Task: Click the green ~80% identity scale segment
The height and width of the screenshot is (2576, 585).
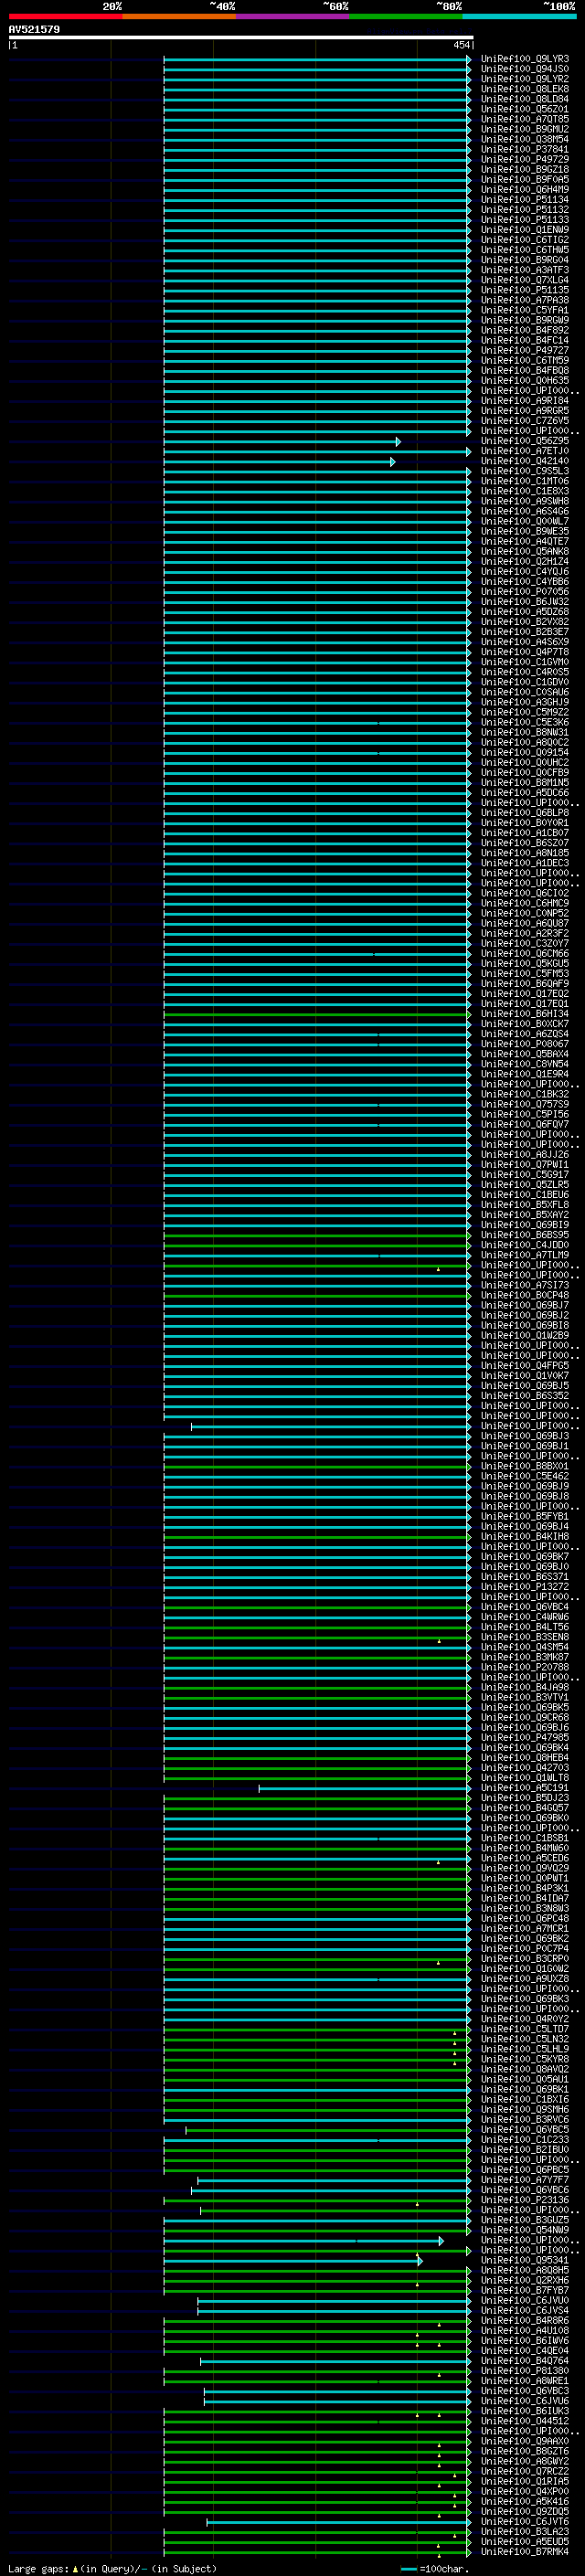Action: tap(406, 16)
